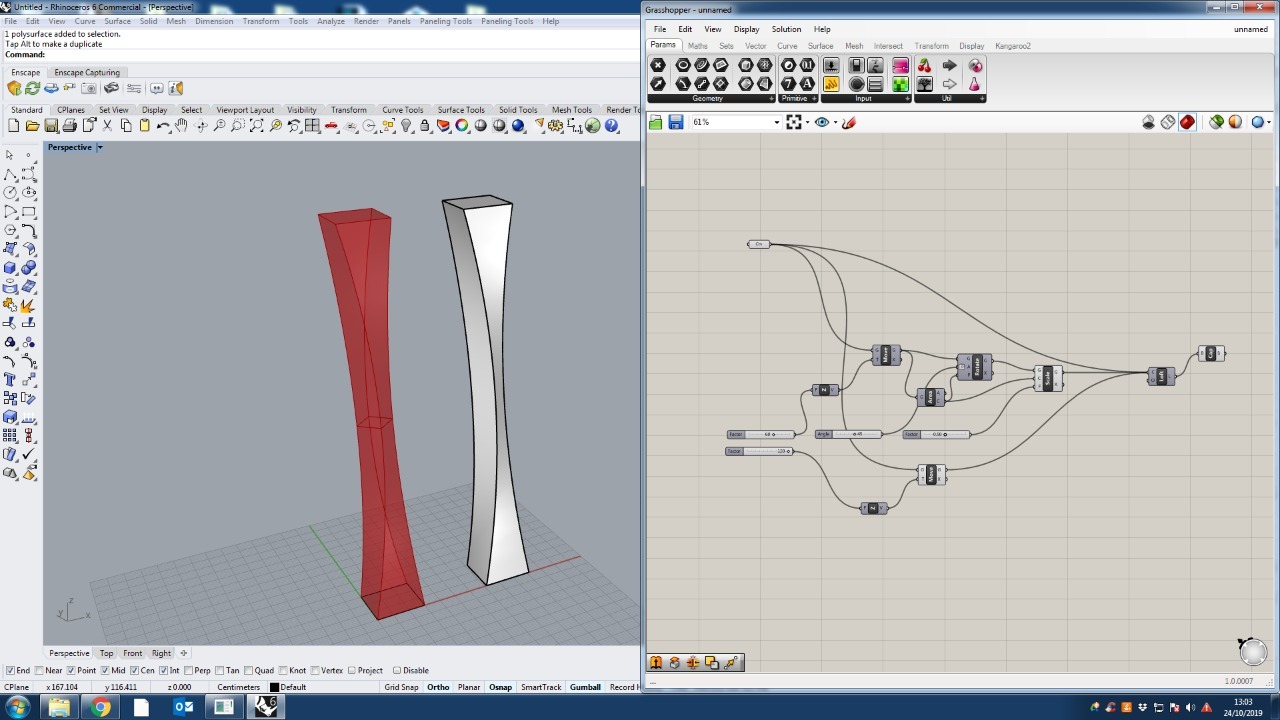Enable the Perp osnap checkbox

pos(189,671)
